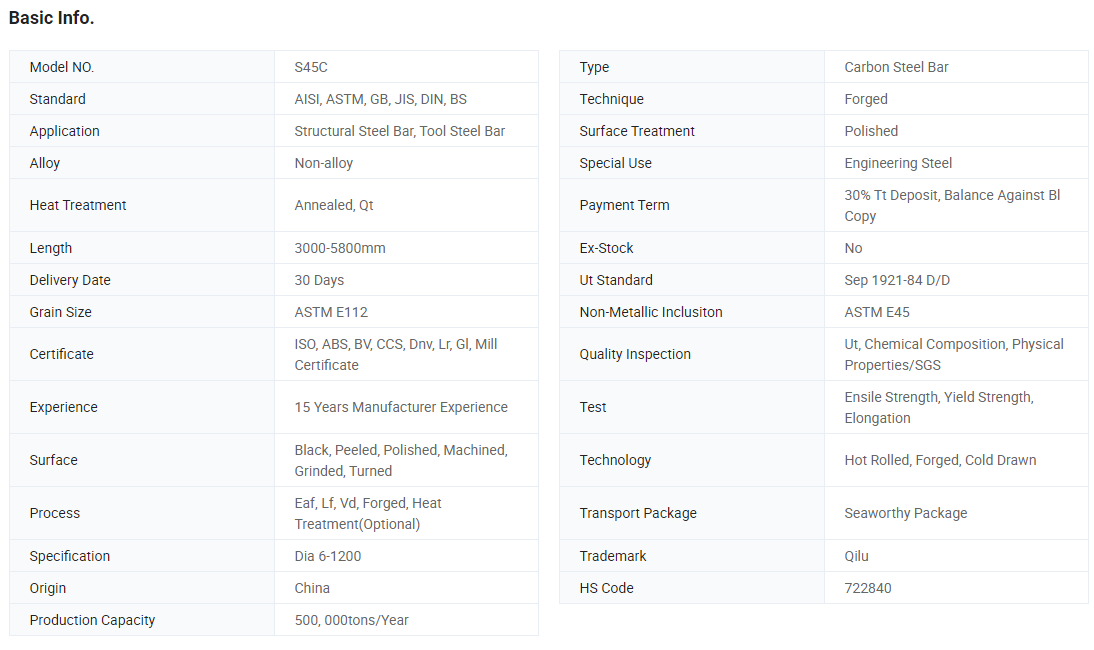The height and width of the screenshot is (650, 1094).
Task: Select the ASTM E45 inclusion value
Action: pos(876,312)
